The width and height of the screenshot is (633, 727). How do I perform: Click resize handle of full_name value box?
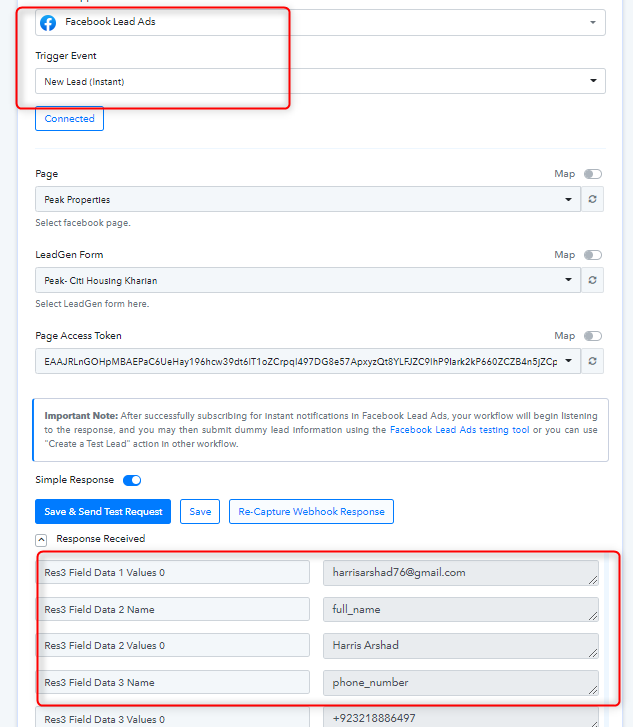593,616
